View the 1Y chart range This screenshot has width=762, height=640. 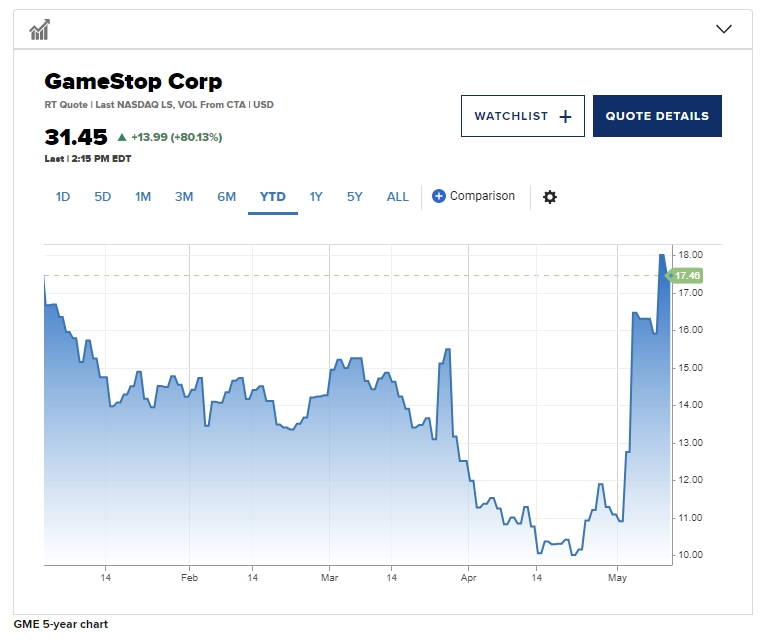pos(316,197)
